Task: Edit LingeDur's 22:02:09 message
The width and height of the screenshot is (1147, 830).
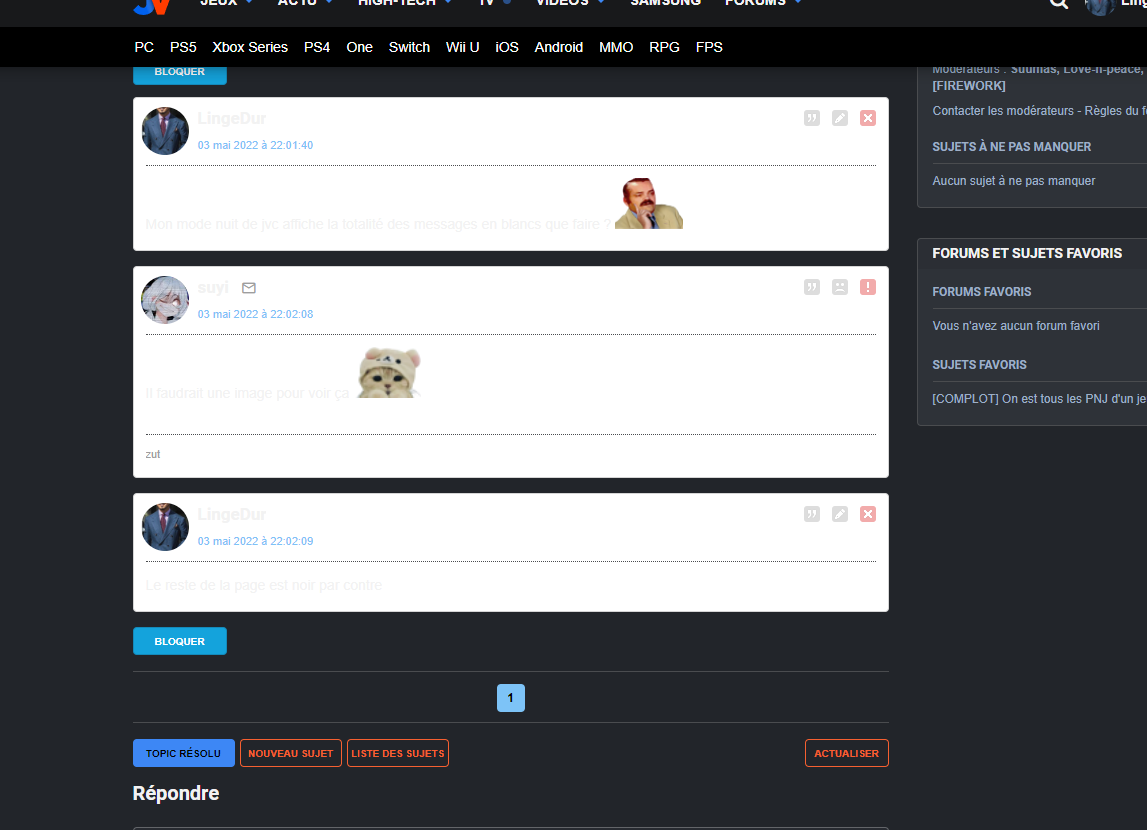Action: [840, 514]
